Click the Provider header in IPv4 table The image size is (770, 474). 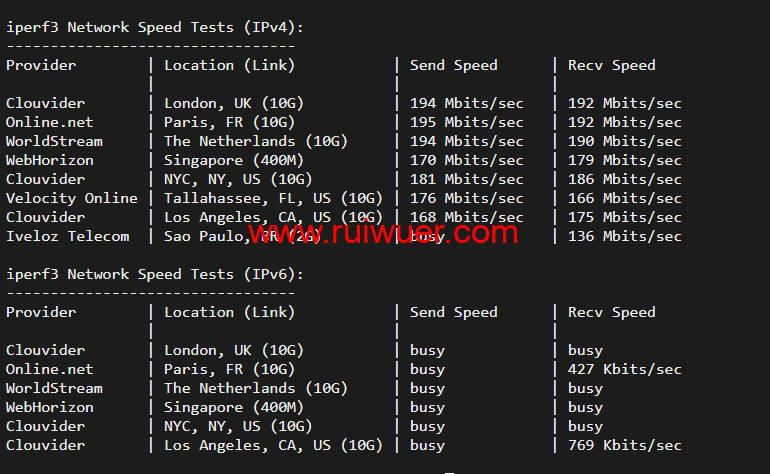41,65
